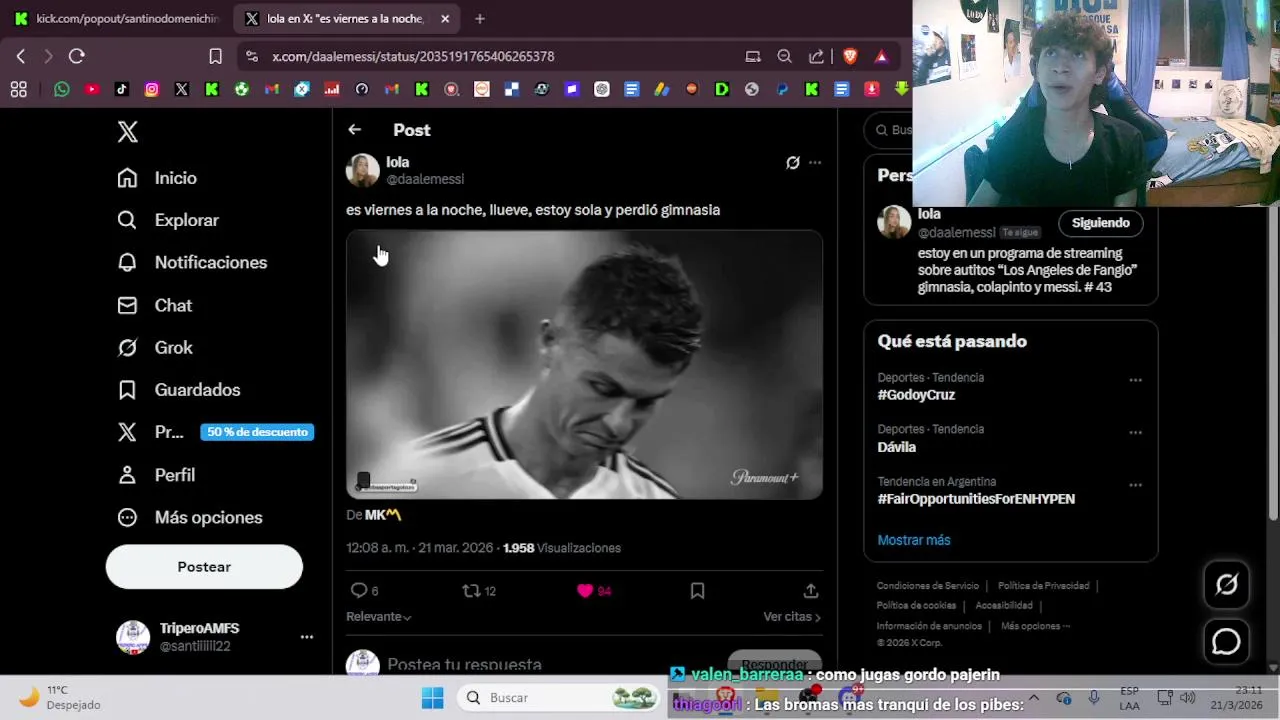Viewport: 1280px width, 720px height.
Task: Click the X search box
Action: click(x=890, y=130)
